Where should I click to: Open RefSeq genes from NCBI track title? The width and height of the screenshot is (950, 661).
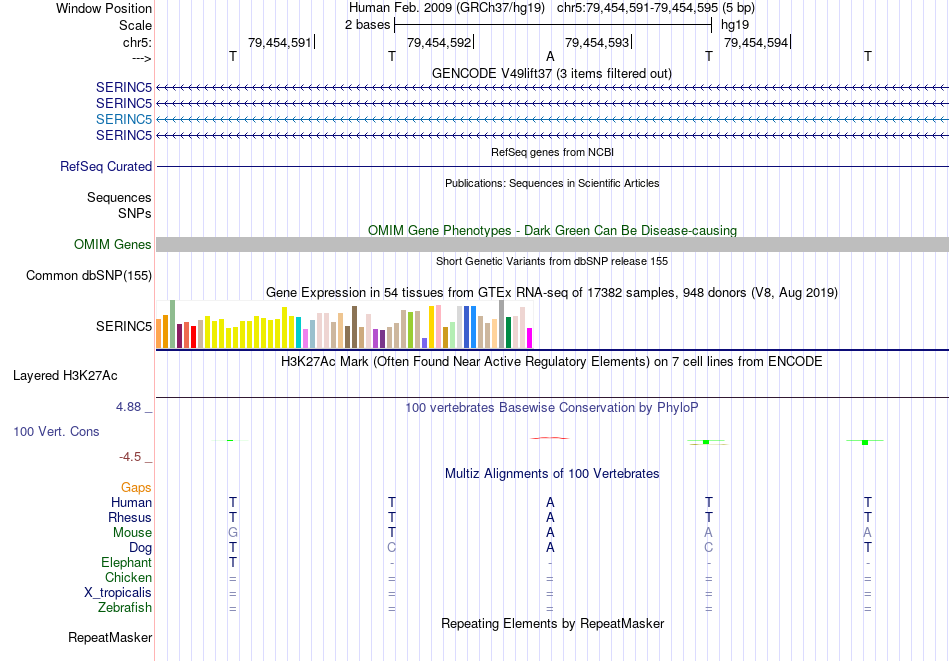552,152
